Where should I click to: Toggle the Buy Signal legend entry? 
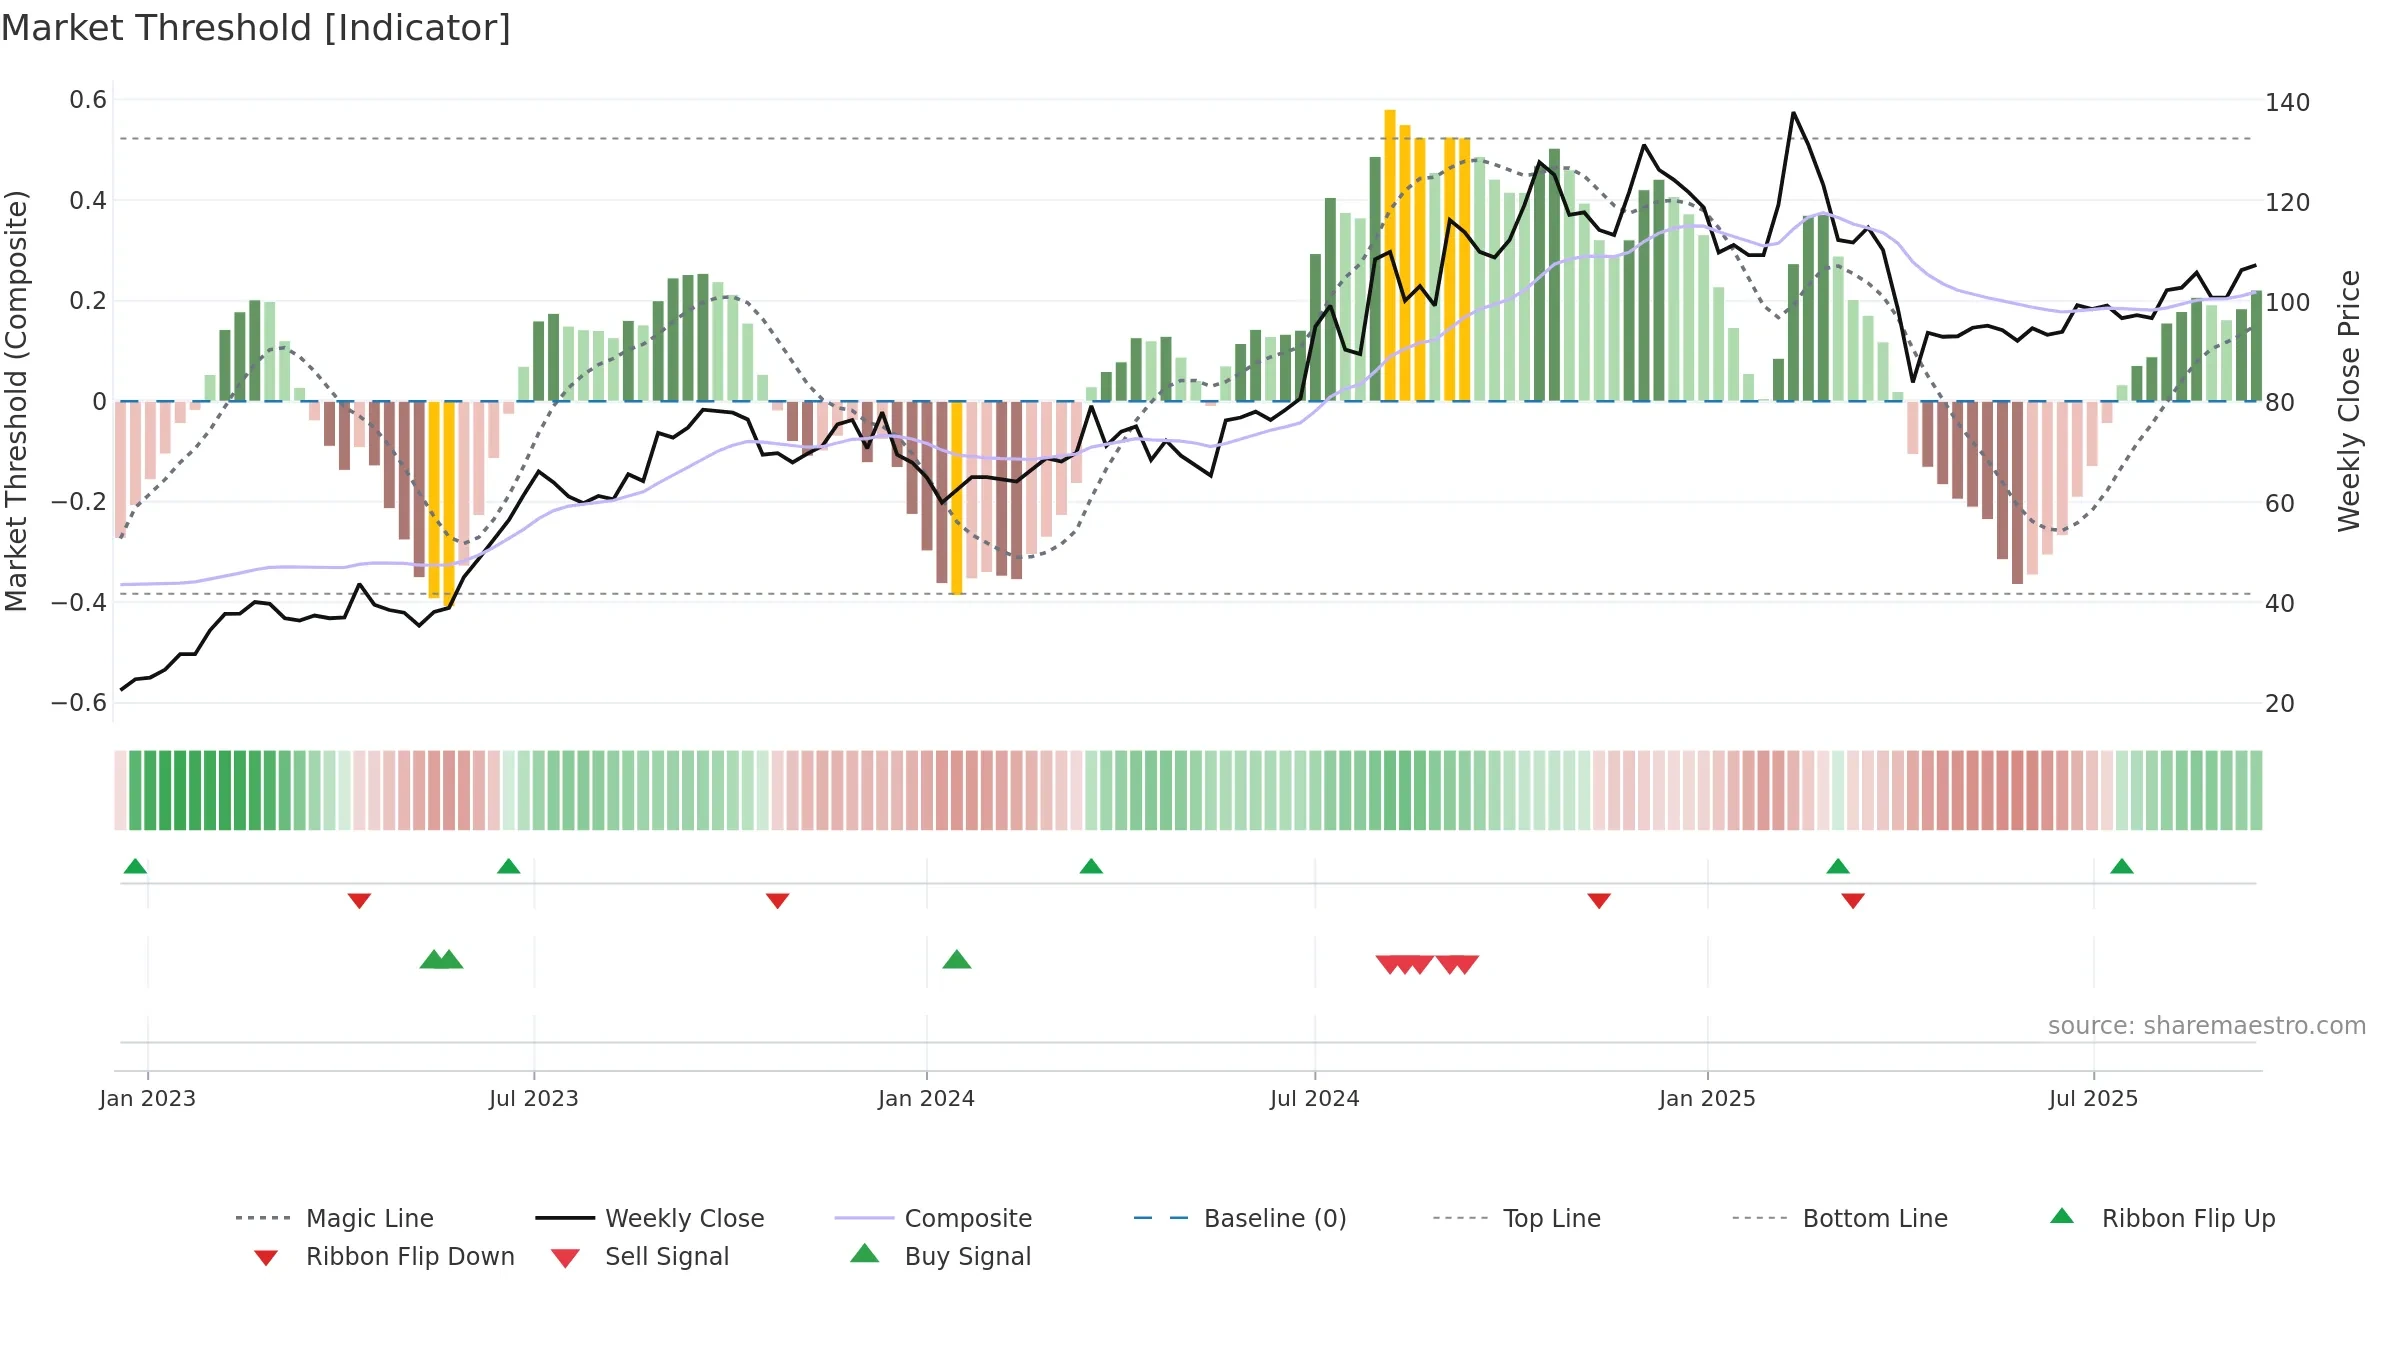[940, 1256]
